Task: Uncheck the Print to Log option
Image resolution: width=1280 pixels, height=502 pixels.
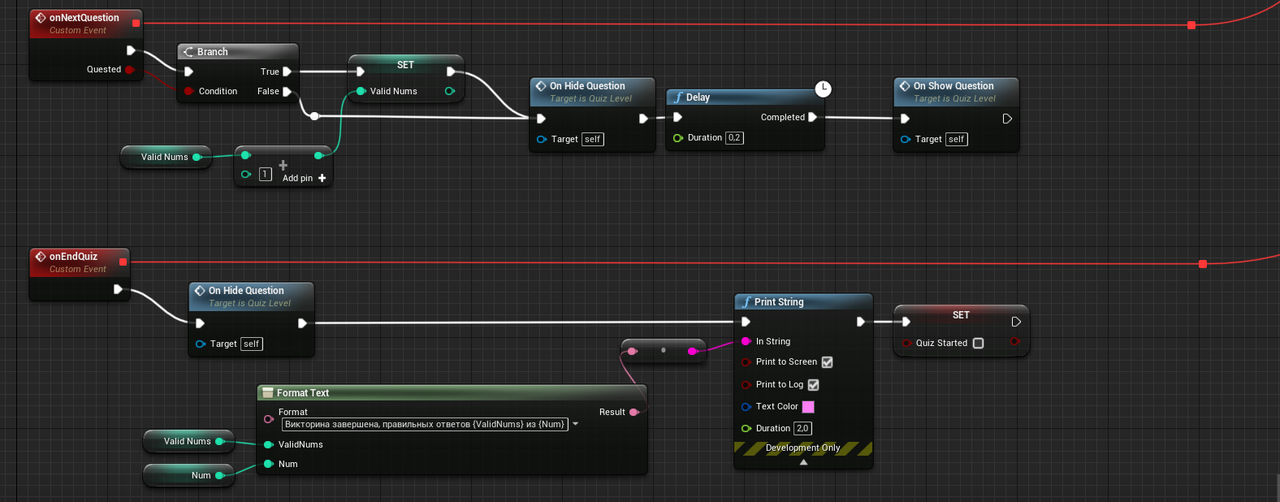Action: click(x=813, y=385)
